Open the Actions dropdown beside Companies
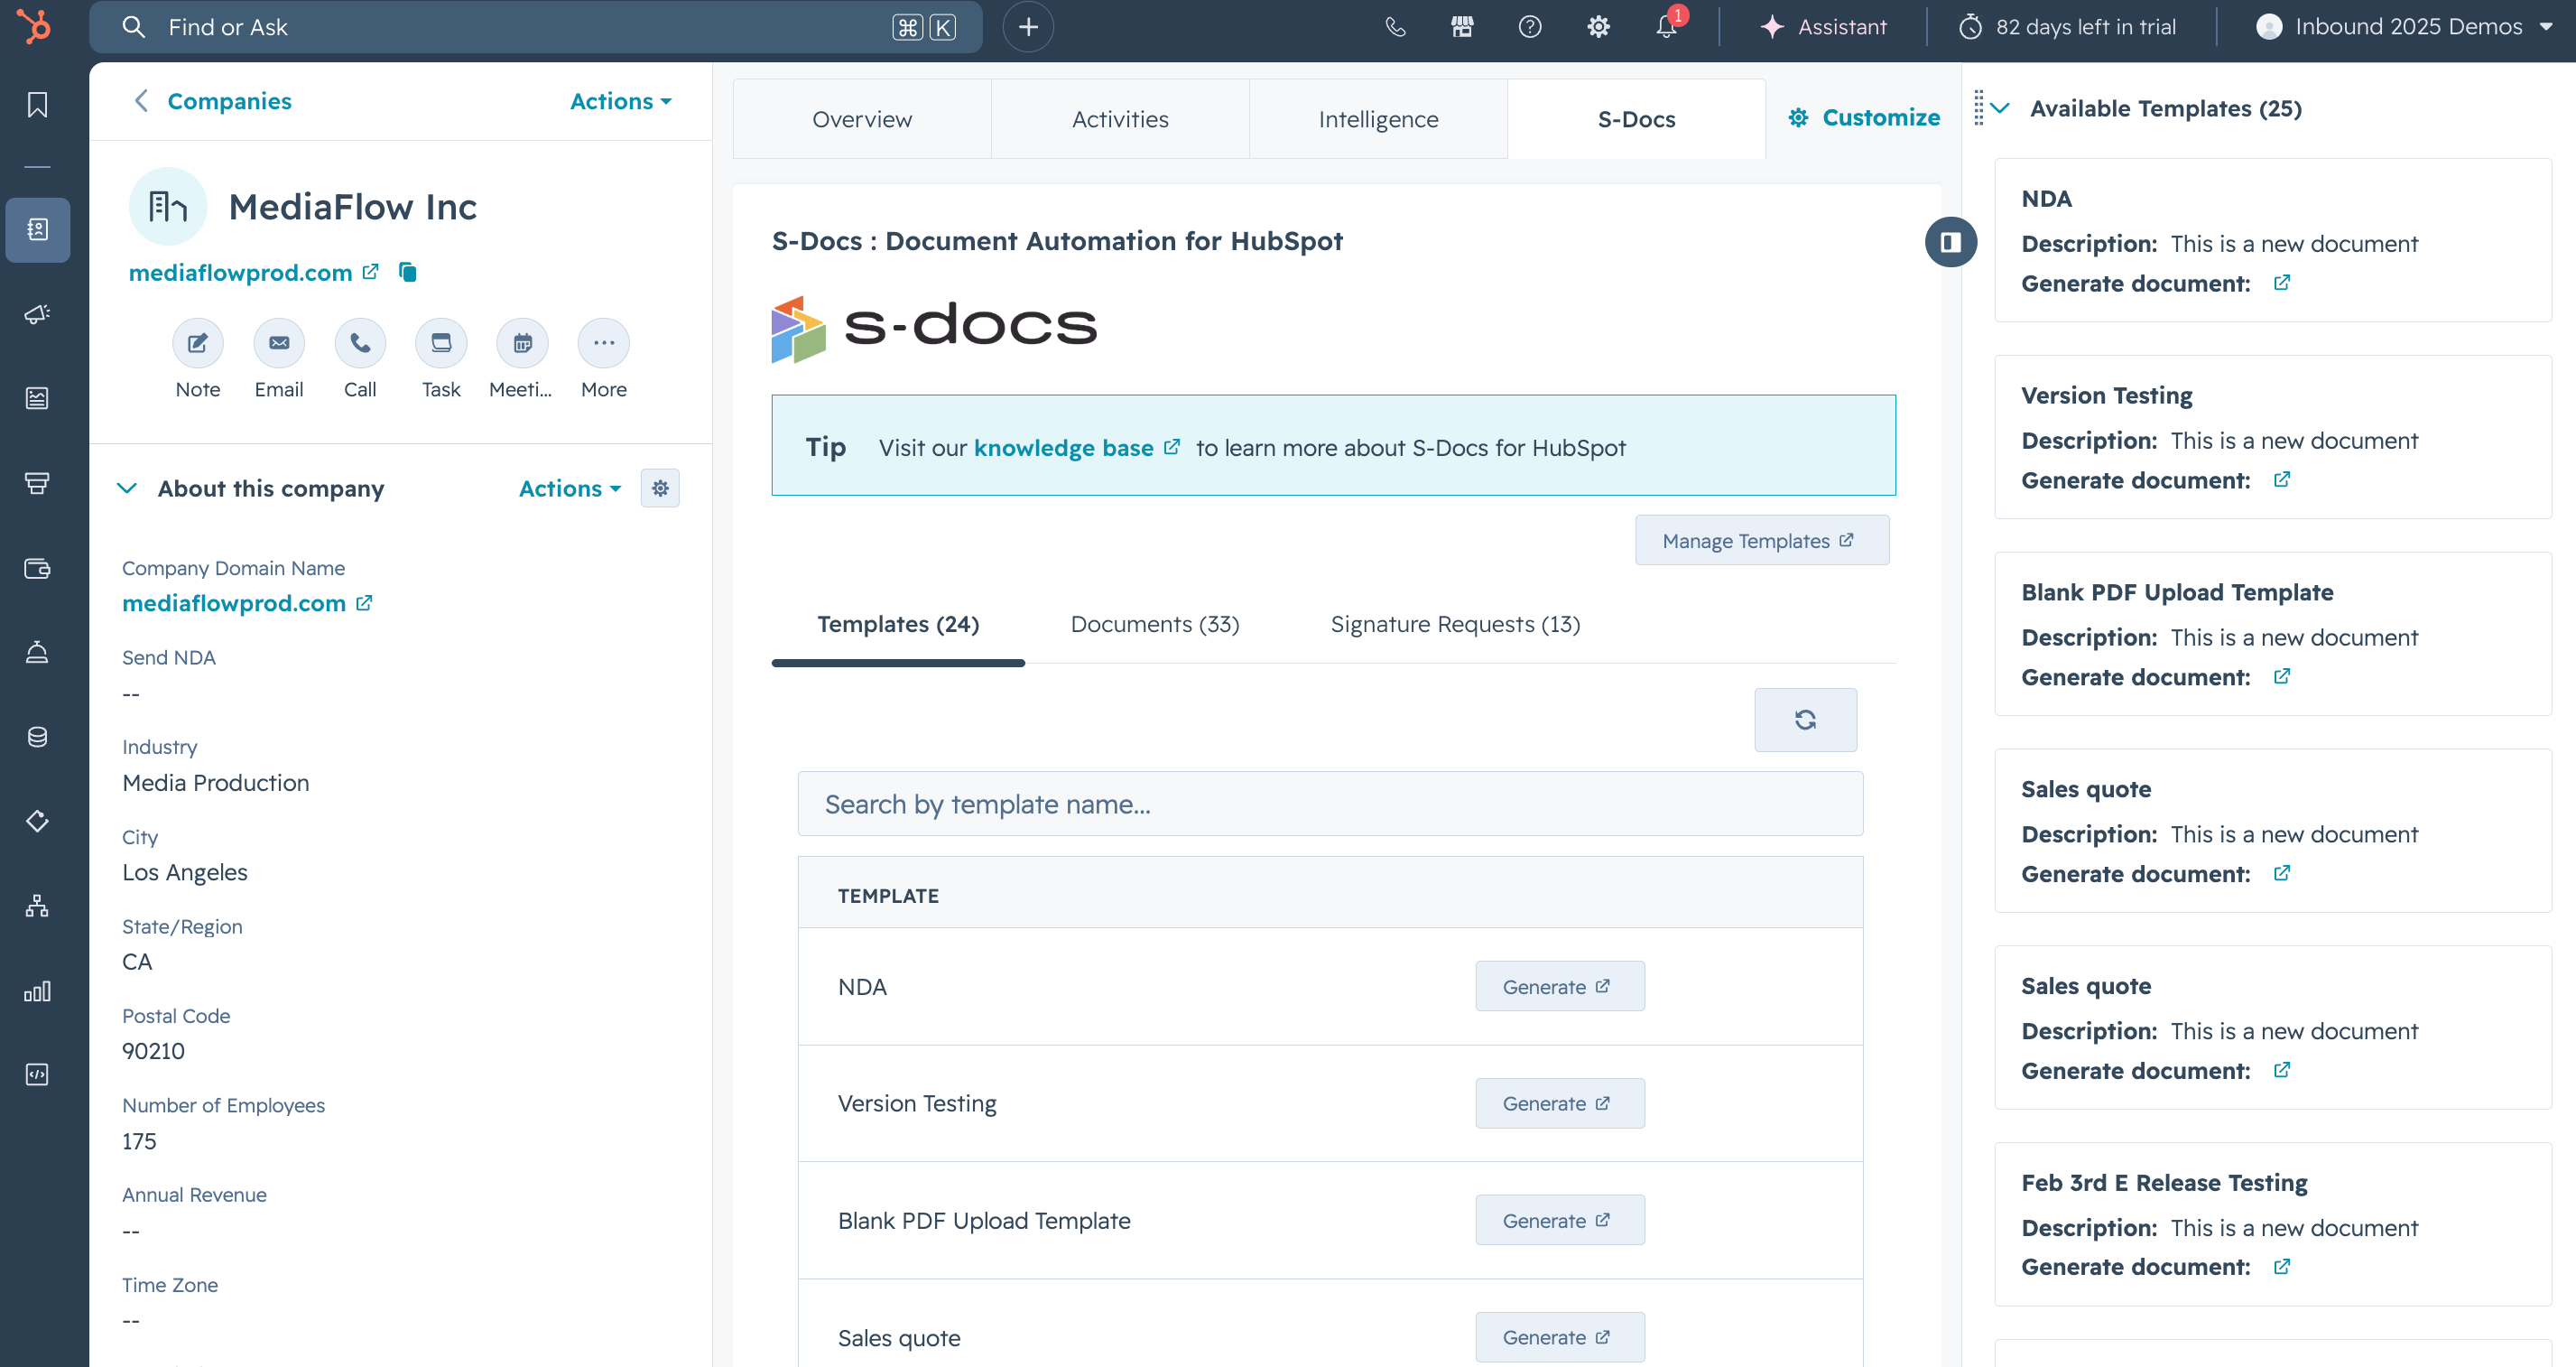This screenshot has width=2576, height=1367. (x=621, y=101)
